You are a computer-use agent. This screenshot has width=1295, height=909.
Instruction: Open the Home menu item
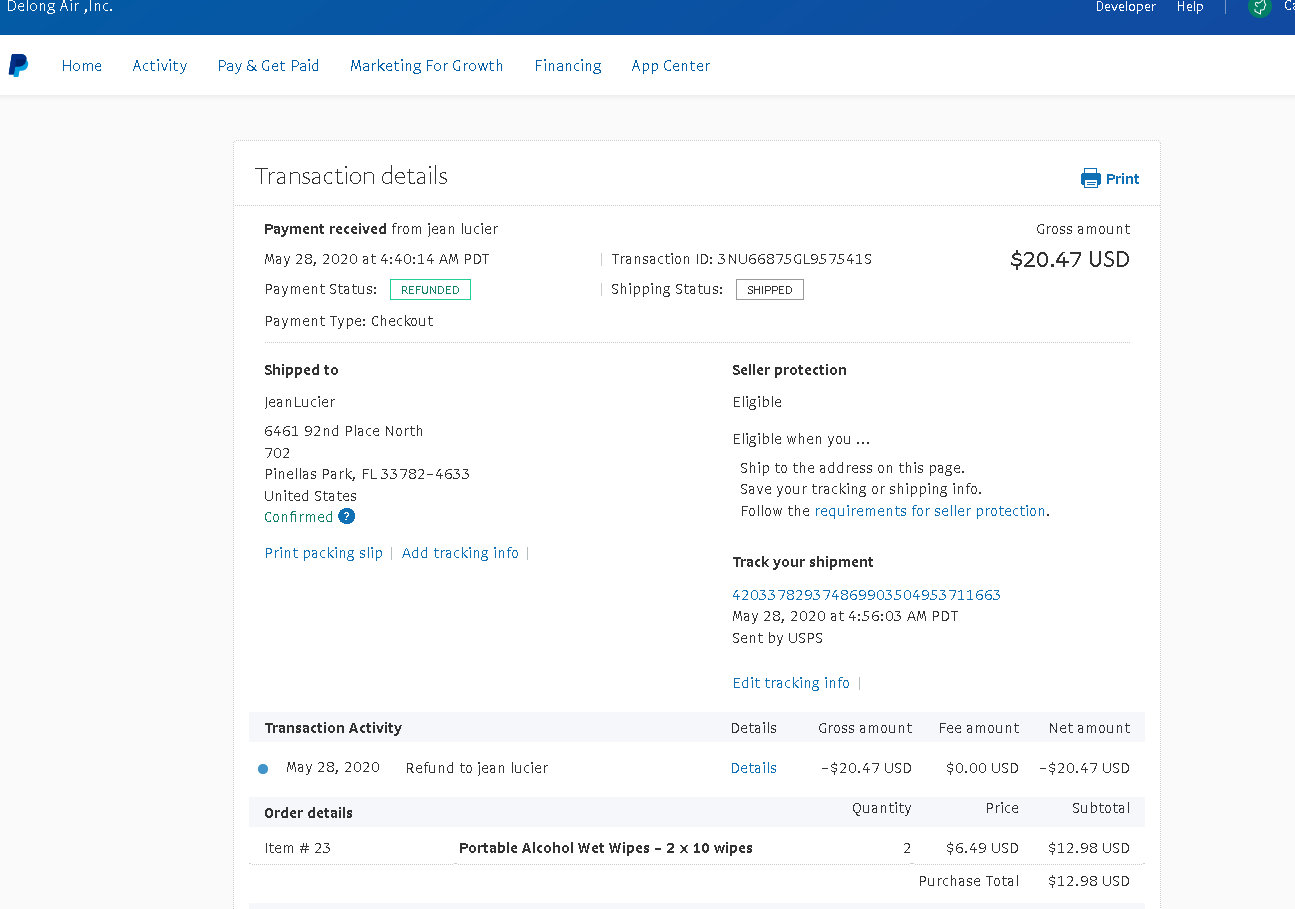click(x=82, y=66)
